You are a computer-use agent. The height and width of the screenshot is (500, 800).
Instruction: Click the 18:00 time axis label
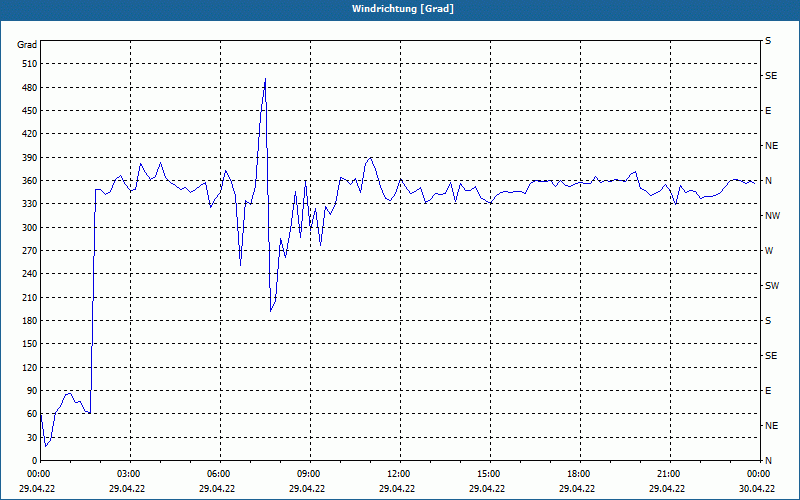click(577, 474)
